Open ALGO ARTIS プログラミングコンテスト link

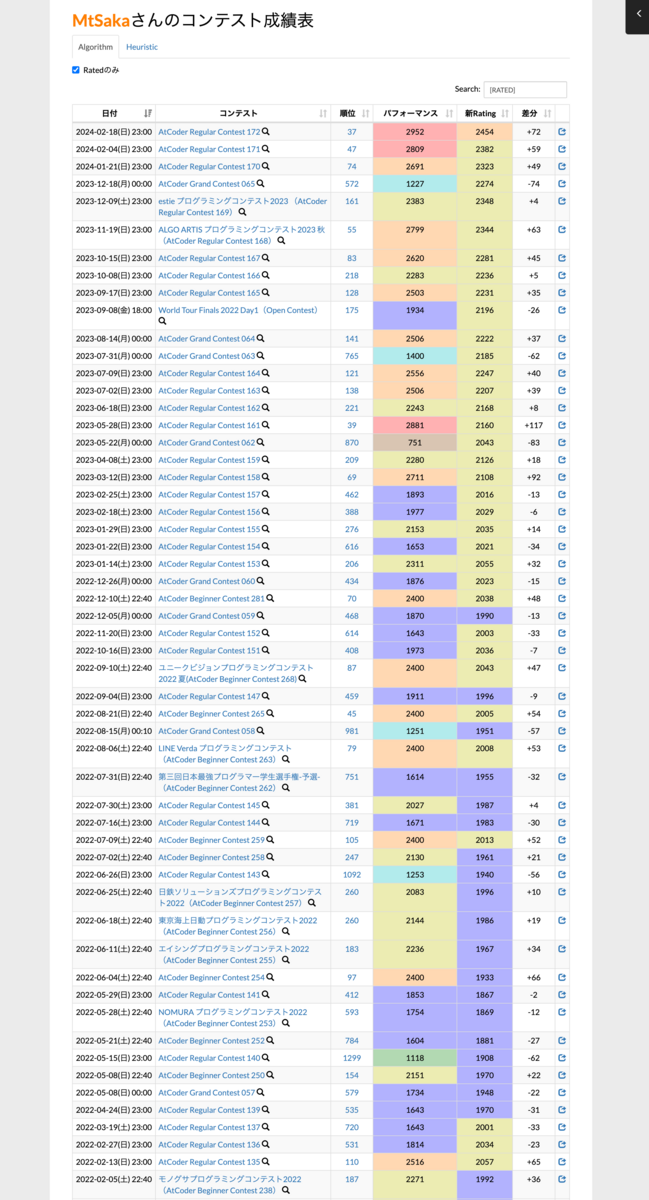tap(241, 235)
